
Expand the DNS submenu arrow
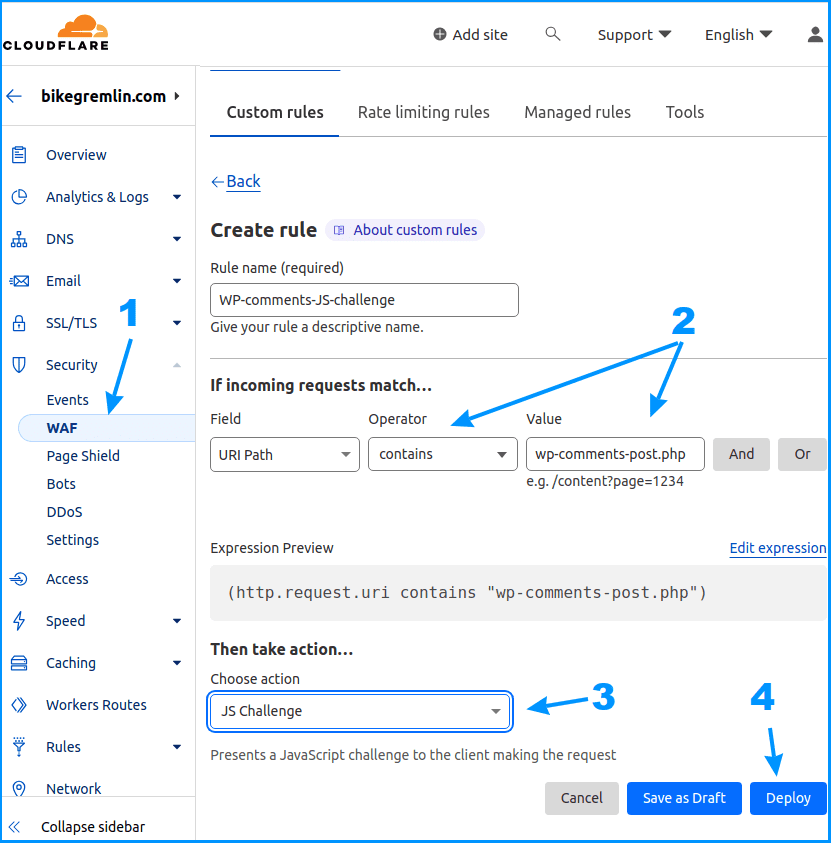177,239
